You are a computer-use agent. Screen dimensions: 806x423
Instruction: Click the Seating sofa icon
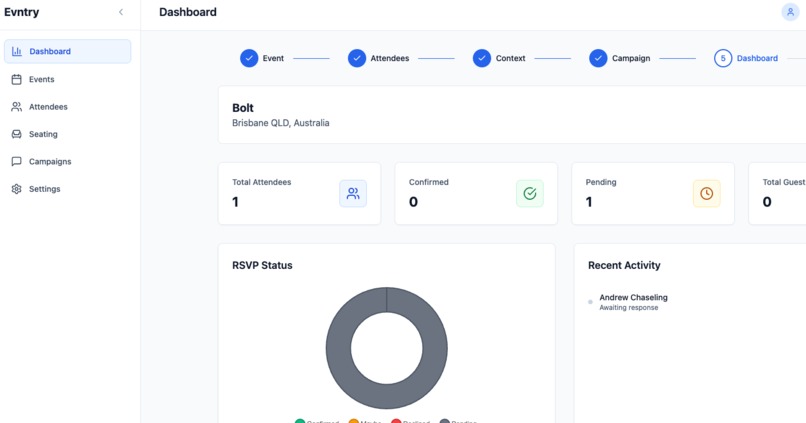16,134
